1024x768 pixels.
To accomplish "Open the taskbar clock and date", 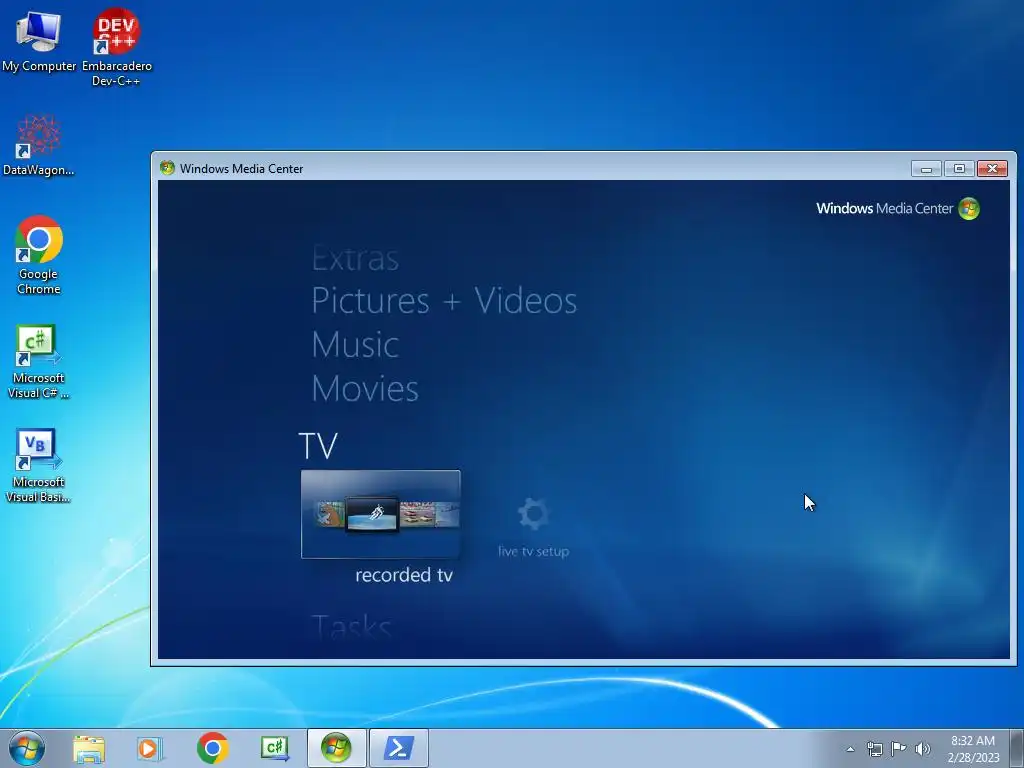I will click(973, 749).
